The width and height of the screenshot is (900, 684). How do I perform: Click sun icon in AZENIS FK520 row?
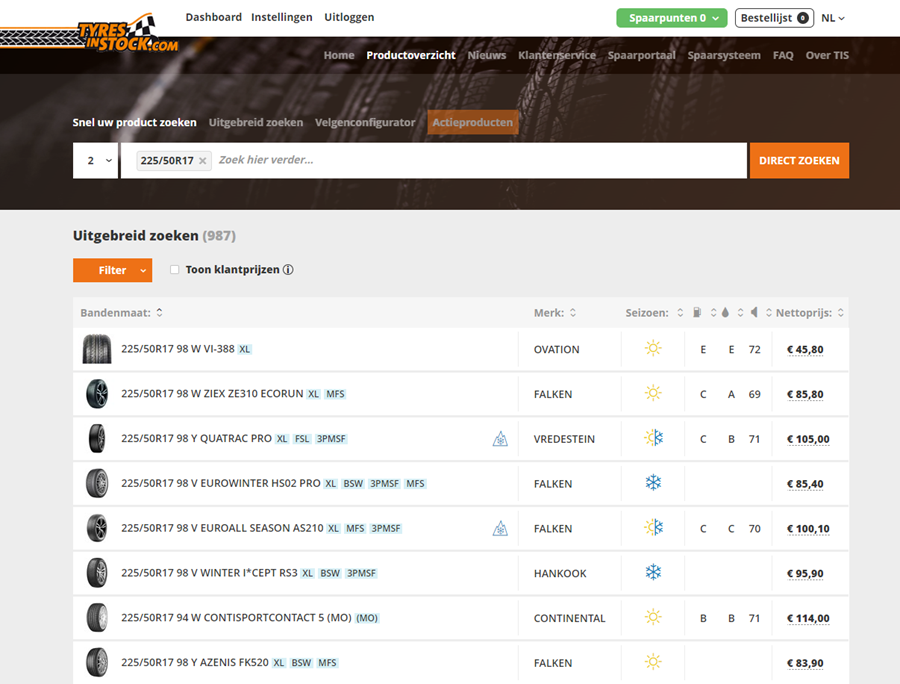(653, 662)
